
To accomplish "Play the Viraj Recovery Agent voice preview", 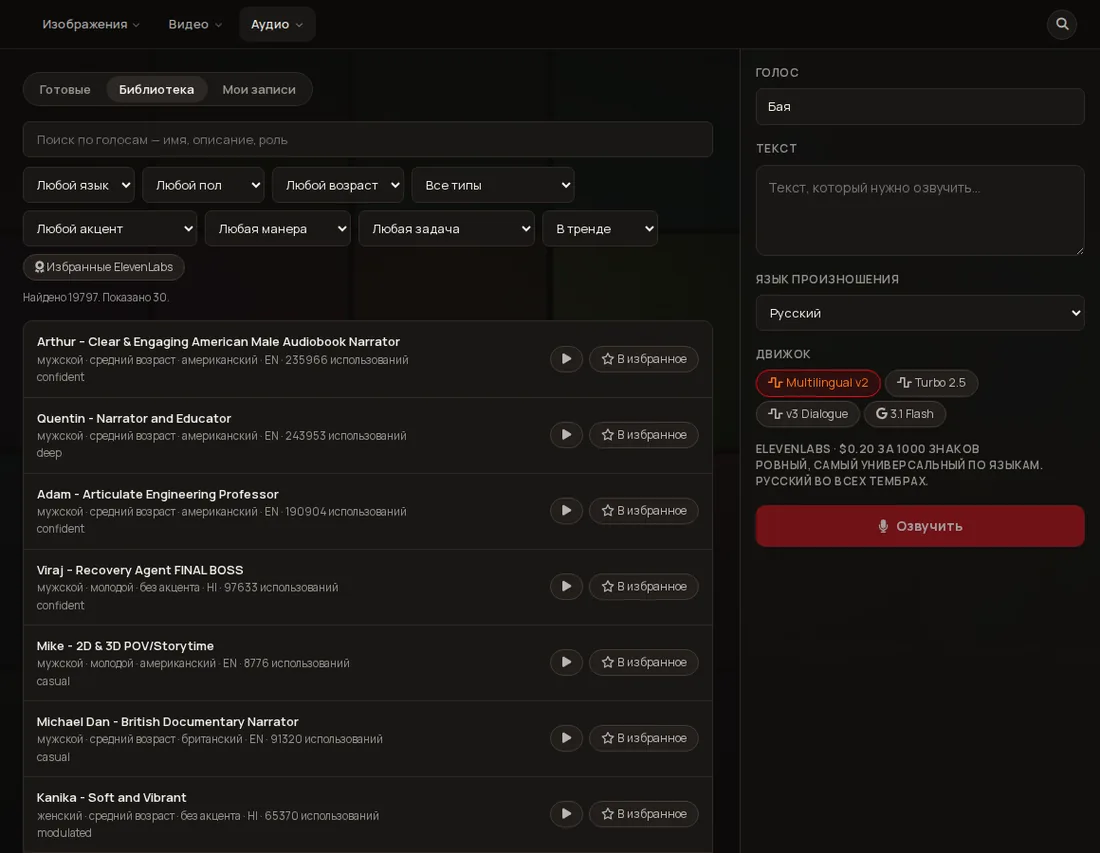I will click(566, 586).
